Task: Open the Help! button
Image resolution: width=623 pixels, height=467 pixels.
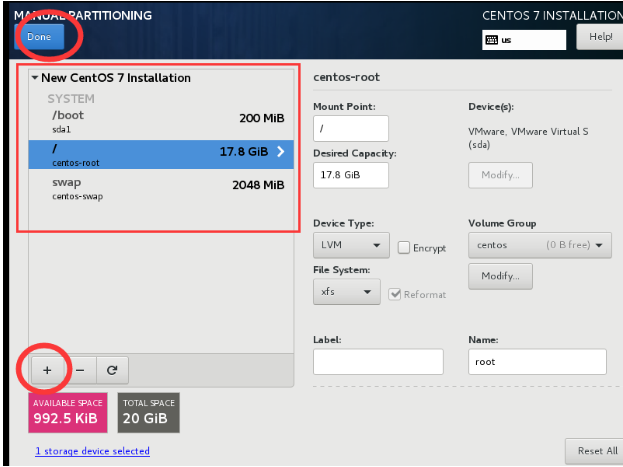Action: pyautogui.click(x=600, y=37)
